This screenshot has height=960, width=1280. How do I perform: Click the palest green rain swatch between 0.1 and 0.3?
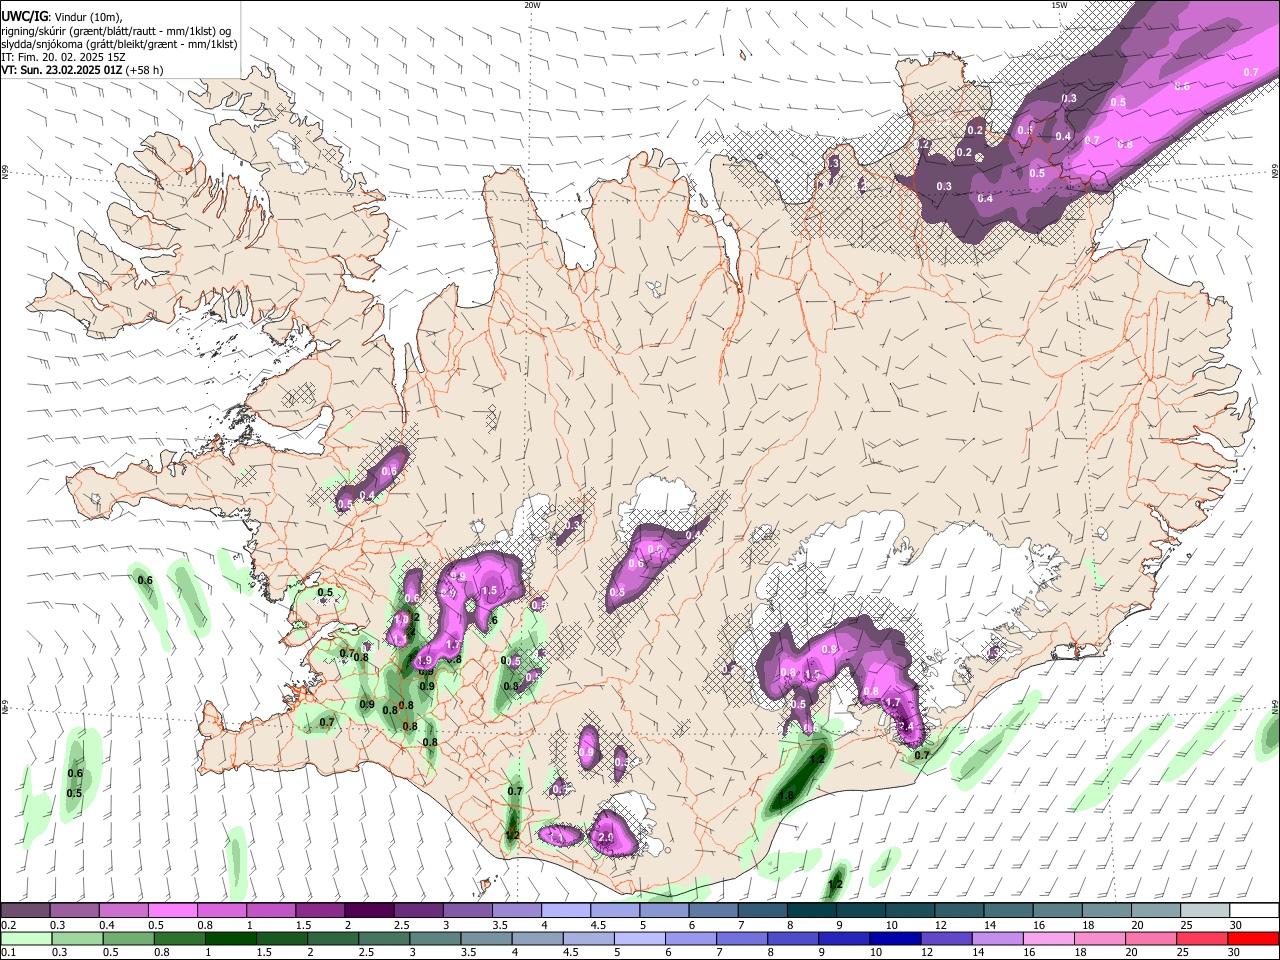tap(25, 938)
